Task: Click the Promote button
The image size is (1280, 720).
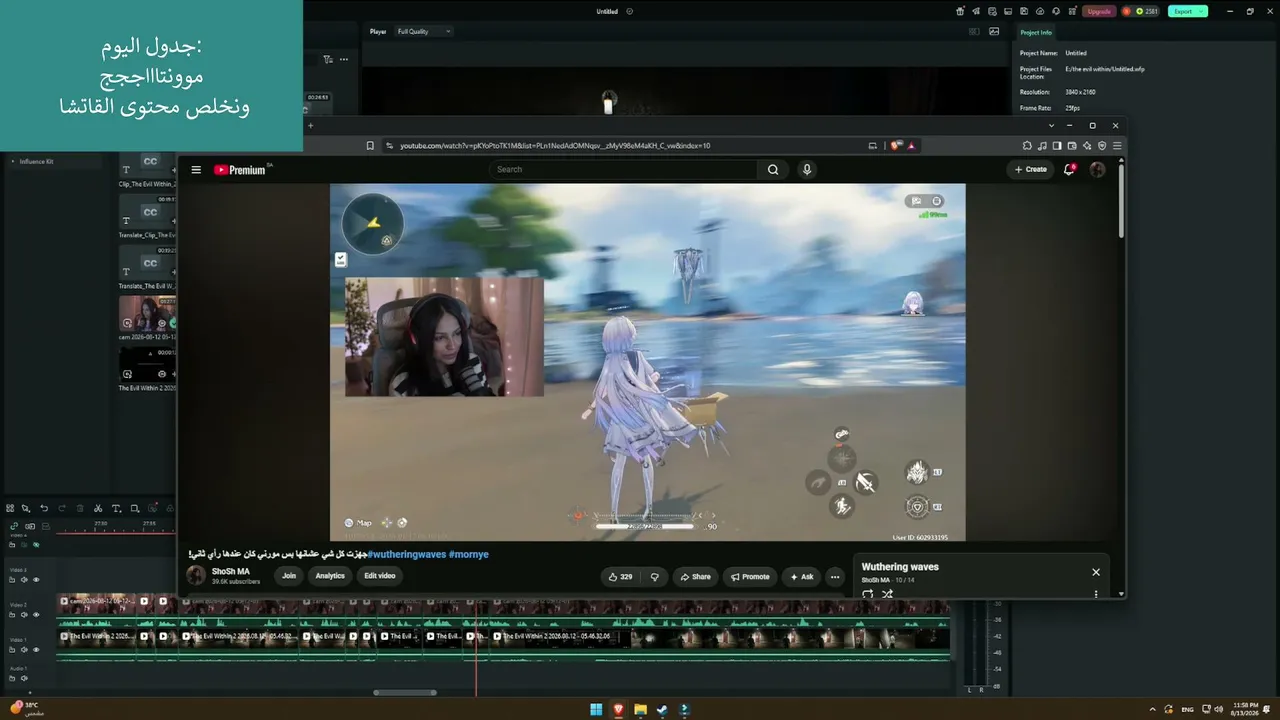Action: tap(750, 577)
